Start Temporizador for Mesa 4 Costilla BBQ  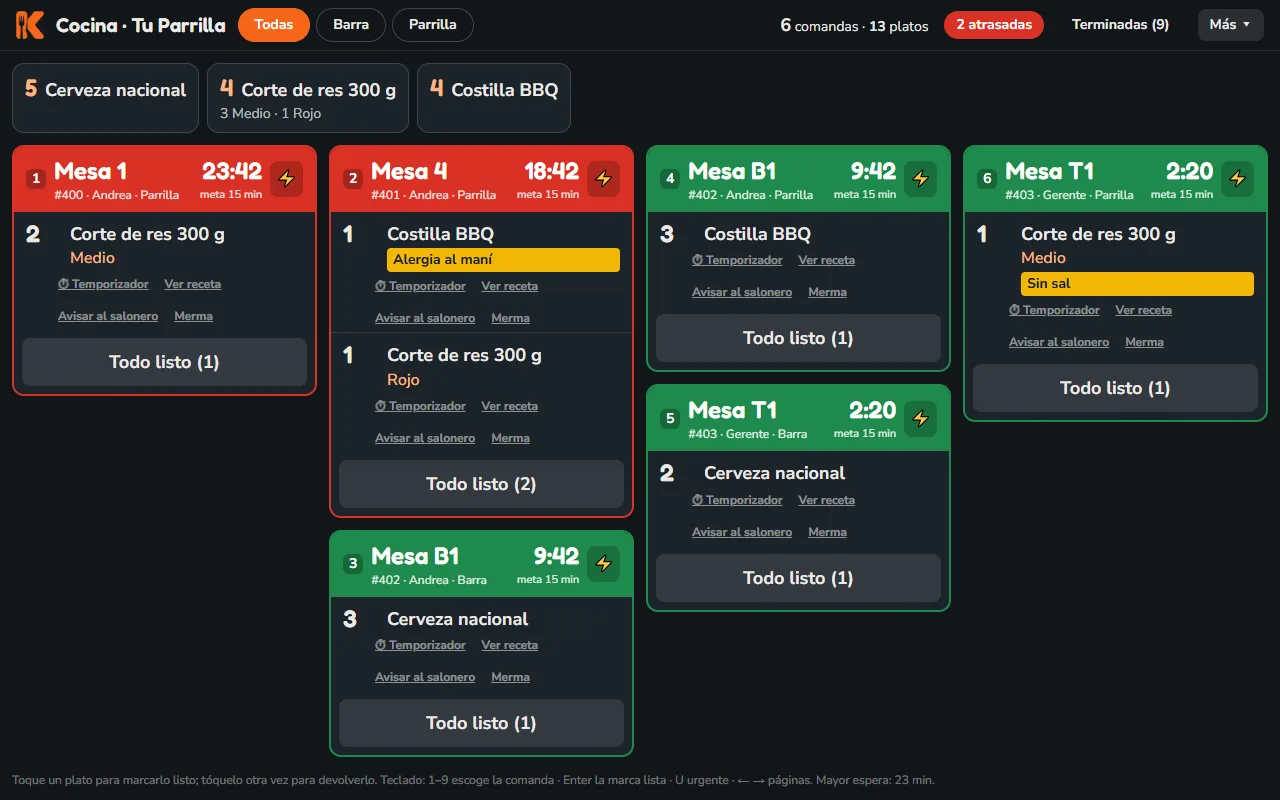coord(420,286)
